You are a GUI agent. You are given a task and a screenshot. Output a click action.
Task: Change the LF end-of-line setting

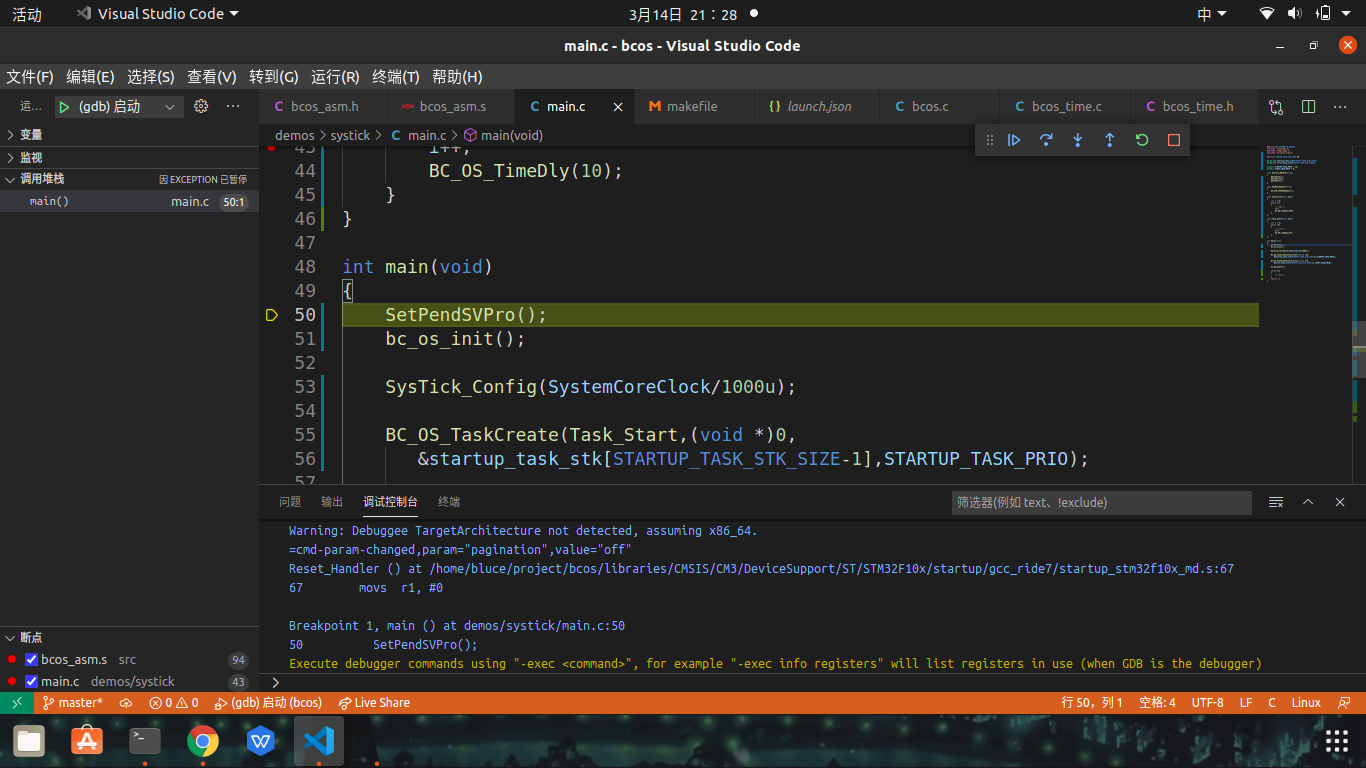[x=1246, y=703]
